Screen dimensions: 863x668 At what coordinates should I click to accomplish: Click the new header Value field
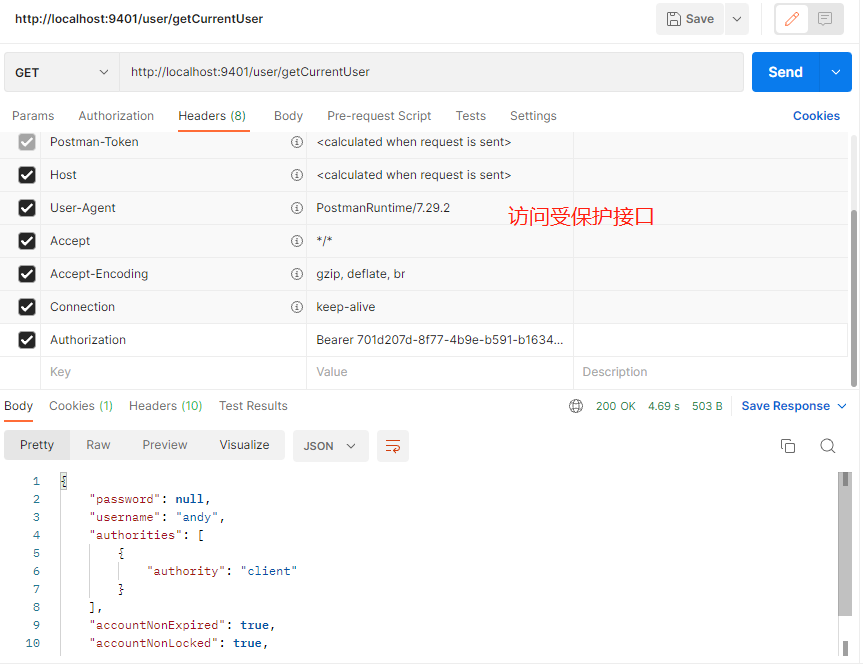pos(440,373)
